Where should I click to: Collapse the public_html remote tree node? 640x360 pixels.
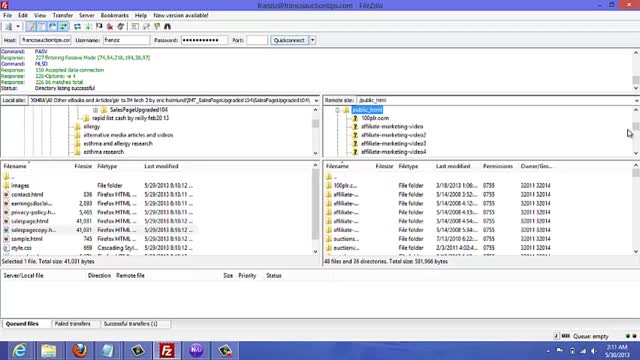[338, 110]
